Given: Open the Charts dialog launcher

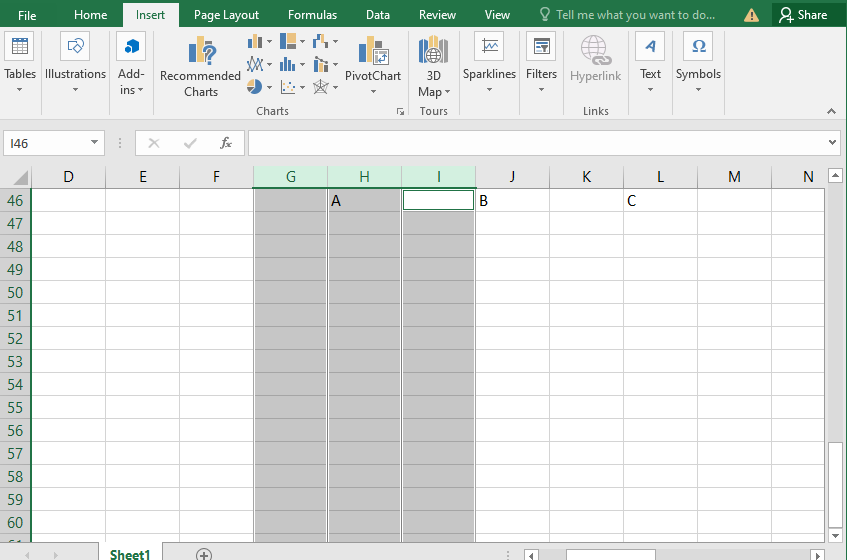Looking at the screenshot, I should (x=400, y=111).
